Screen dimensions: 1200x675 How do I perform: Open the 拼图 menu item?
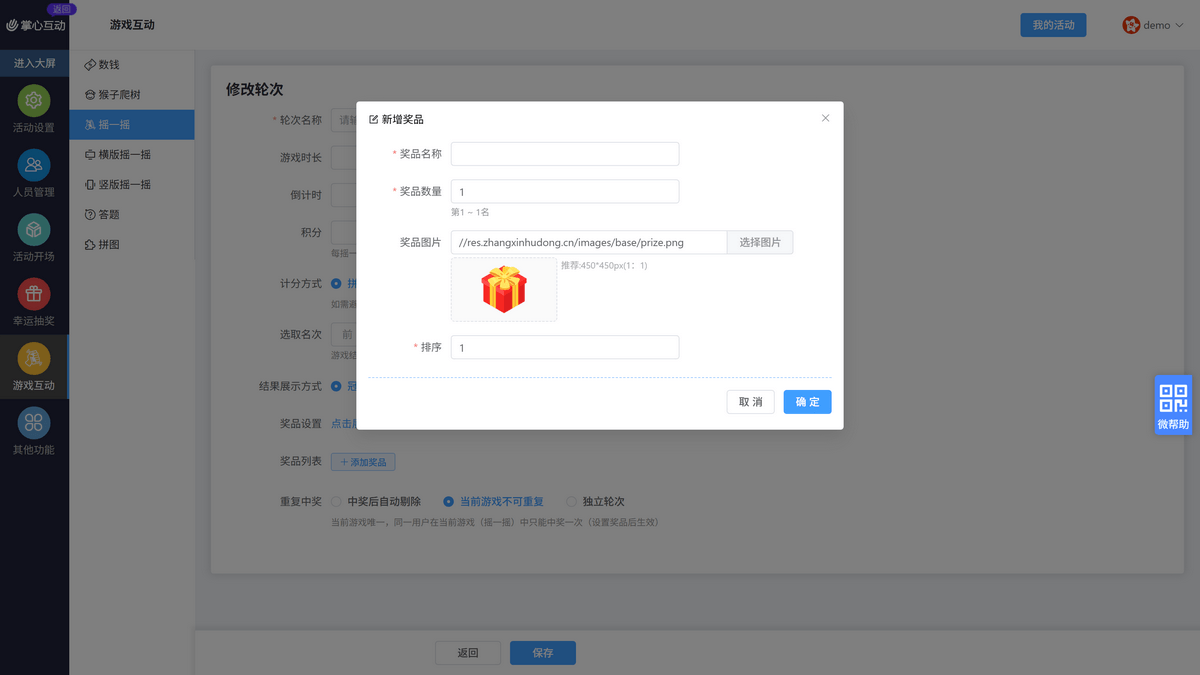pyautogui.click(x=132, y=245)
